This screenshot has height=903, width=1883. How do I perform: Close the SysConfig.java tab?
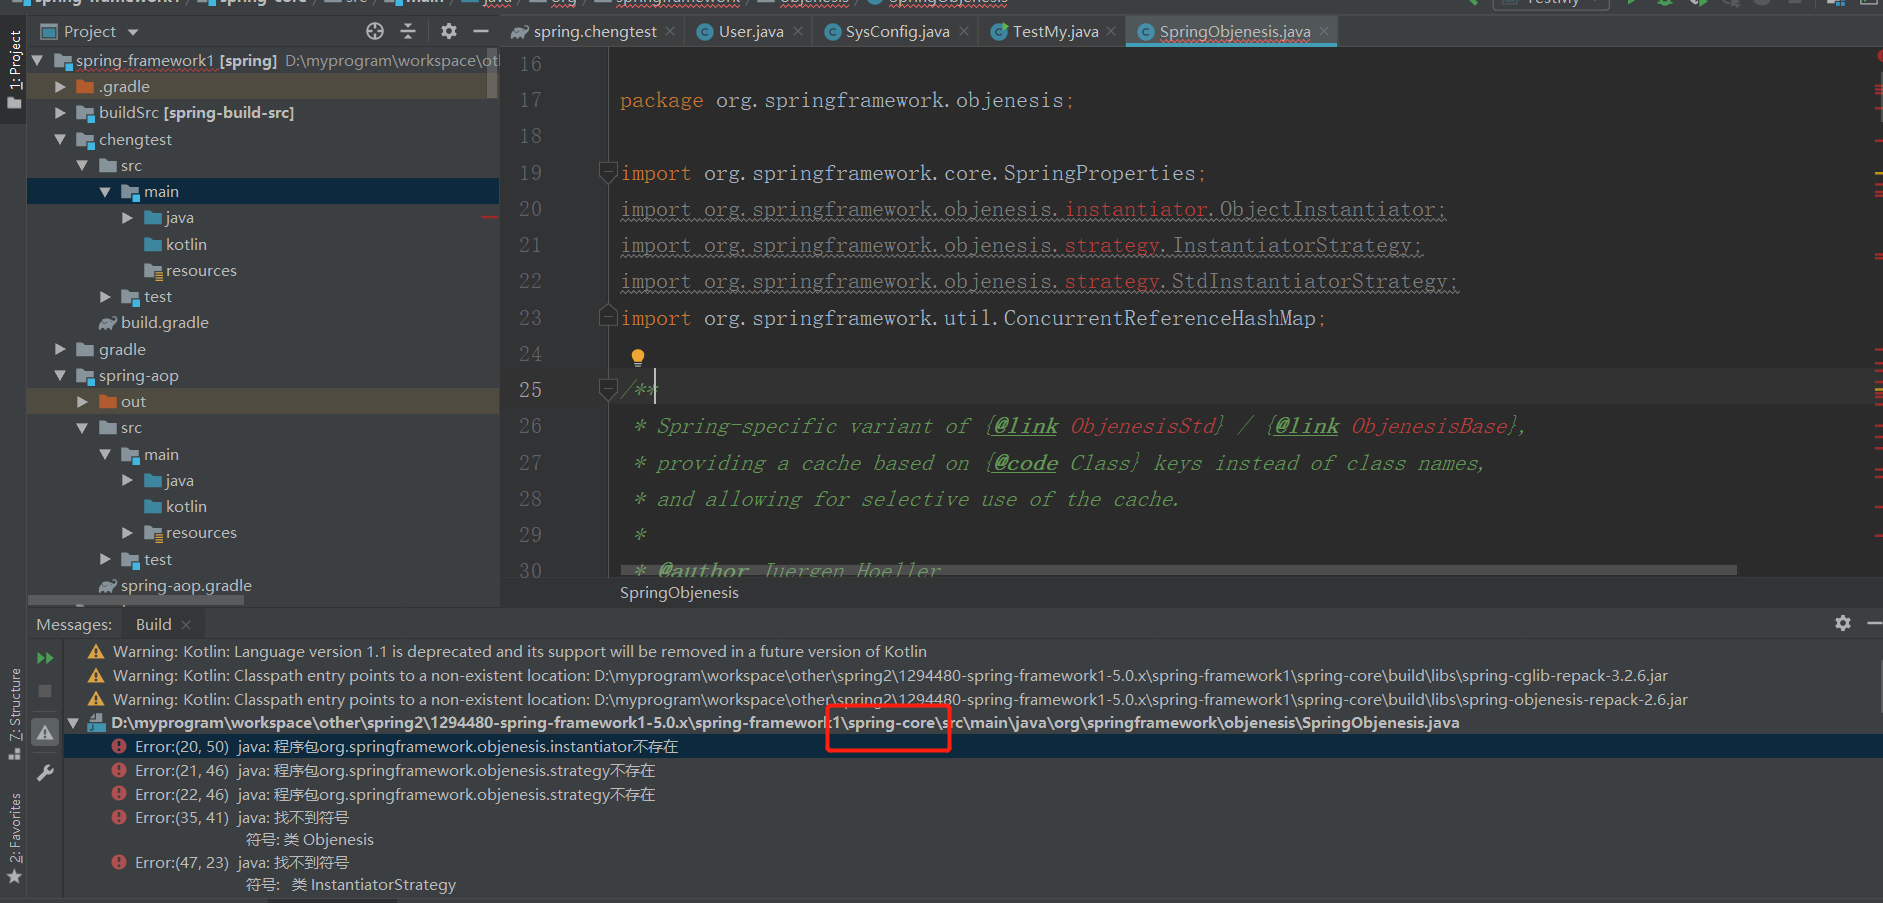pyautogui.click(x=964, y=31)
